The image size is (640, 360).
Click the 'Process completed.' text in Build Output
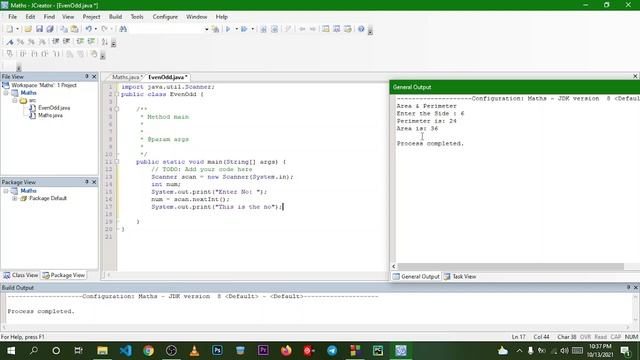[41, 311]
